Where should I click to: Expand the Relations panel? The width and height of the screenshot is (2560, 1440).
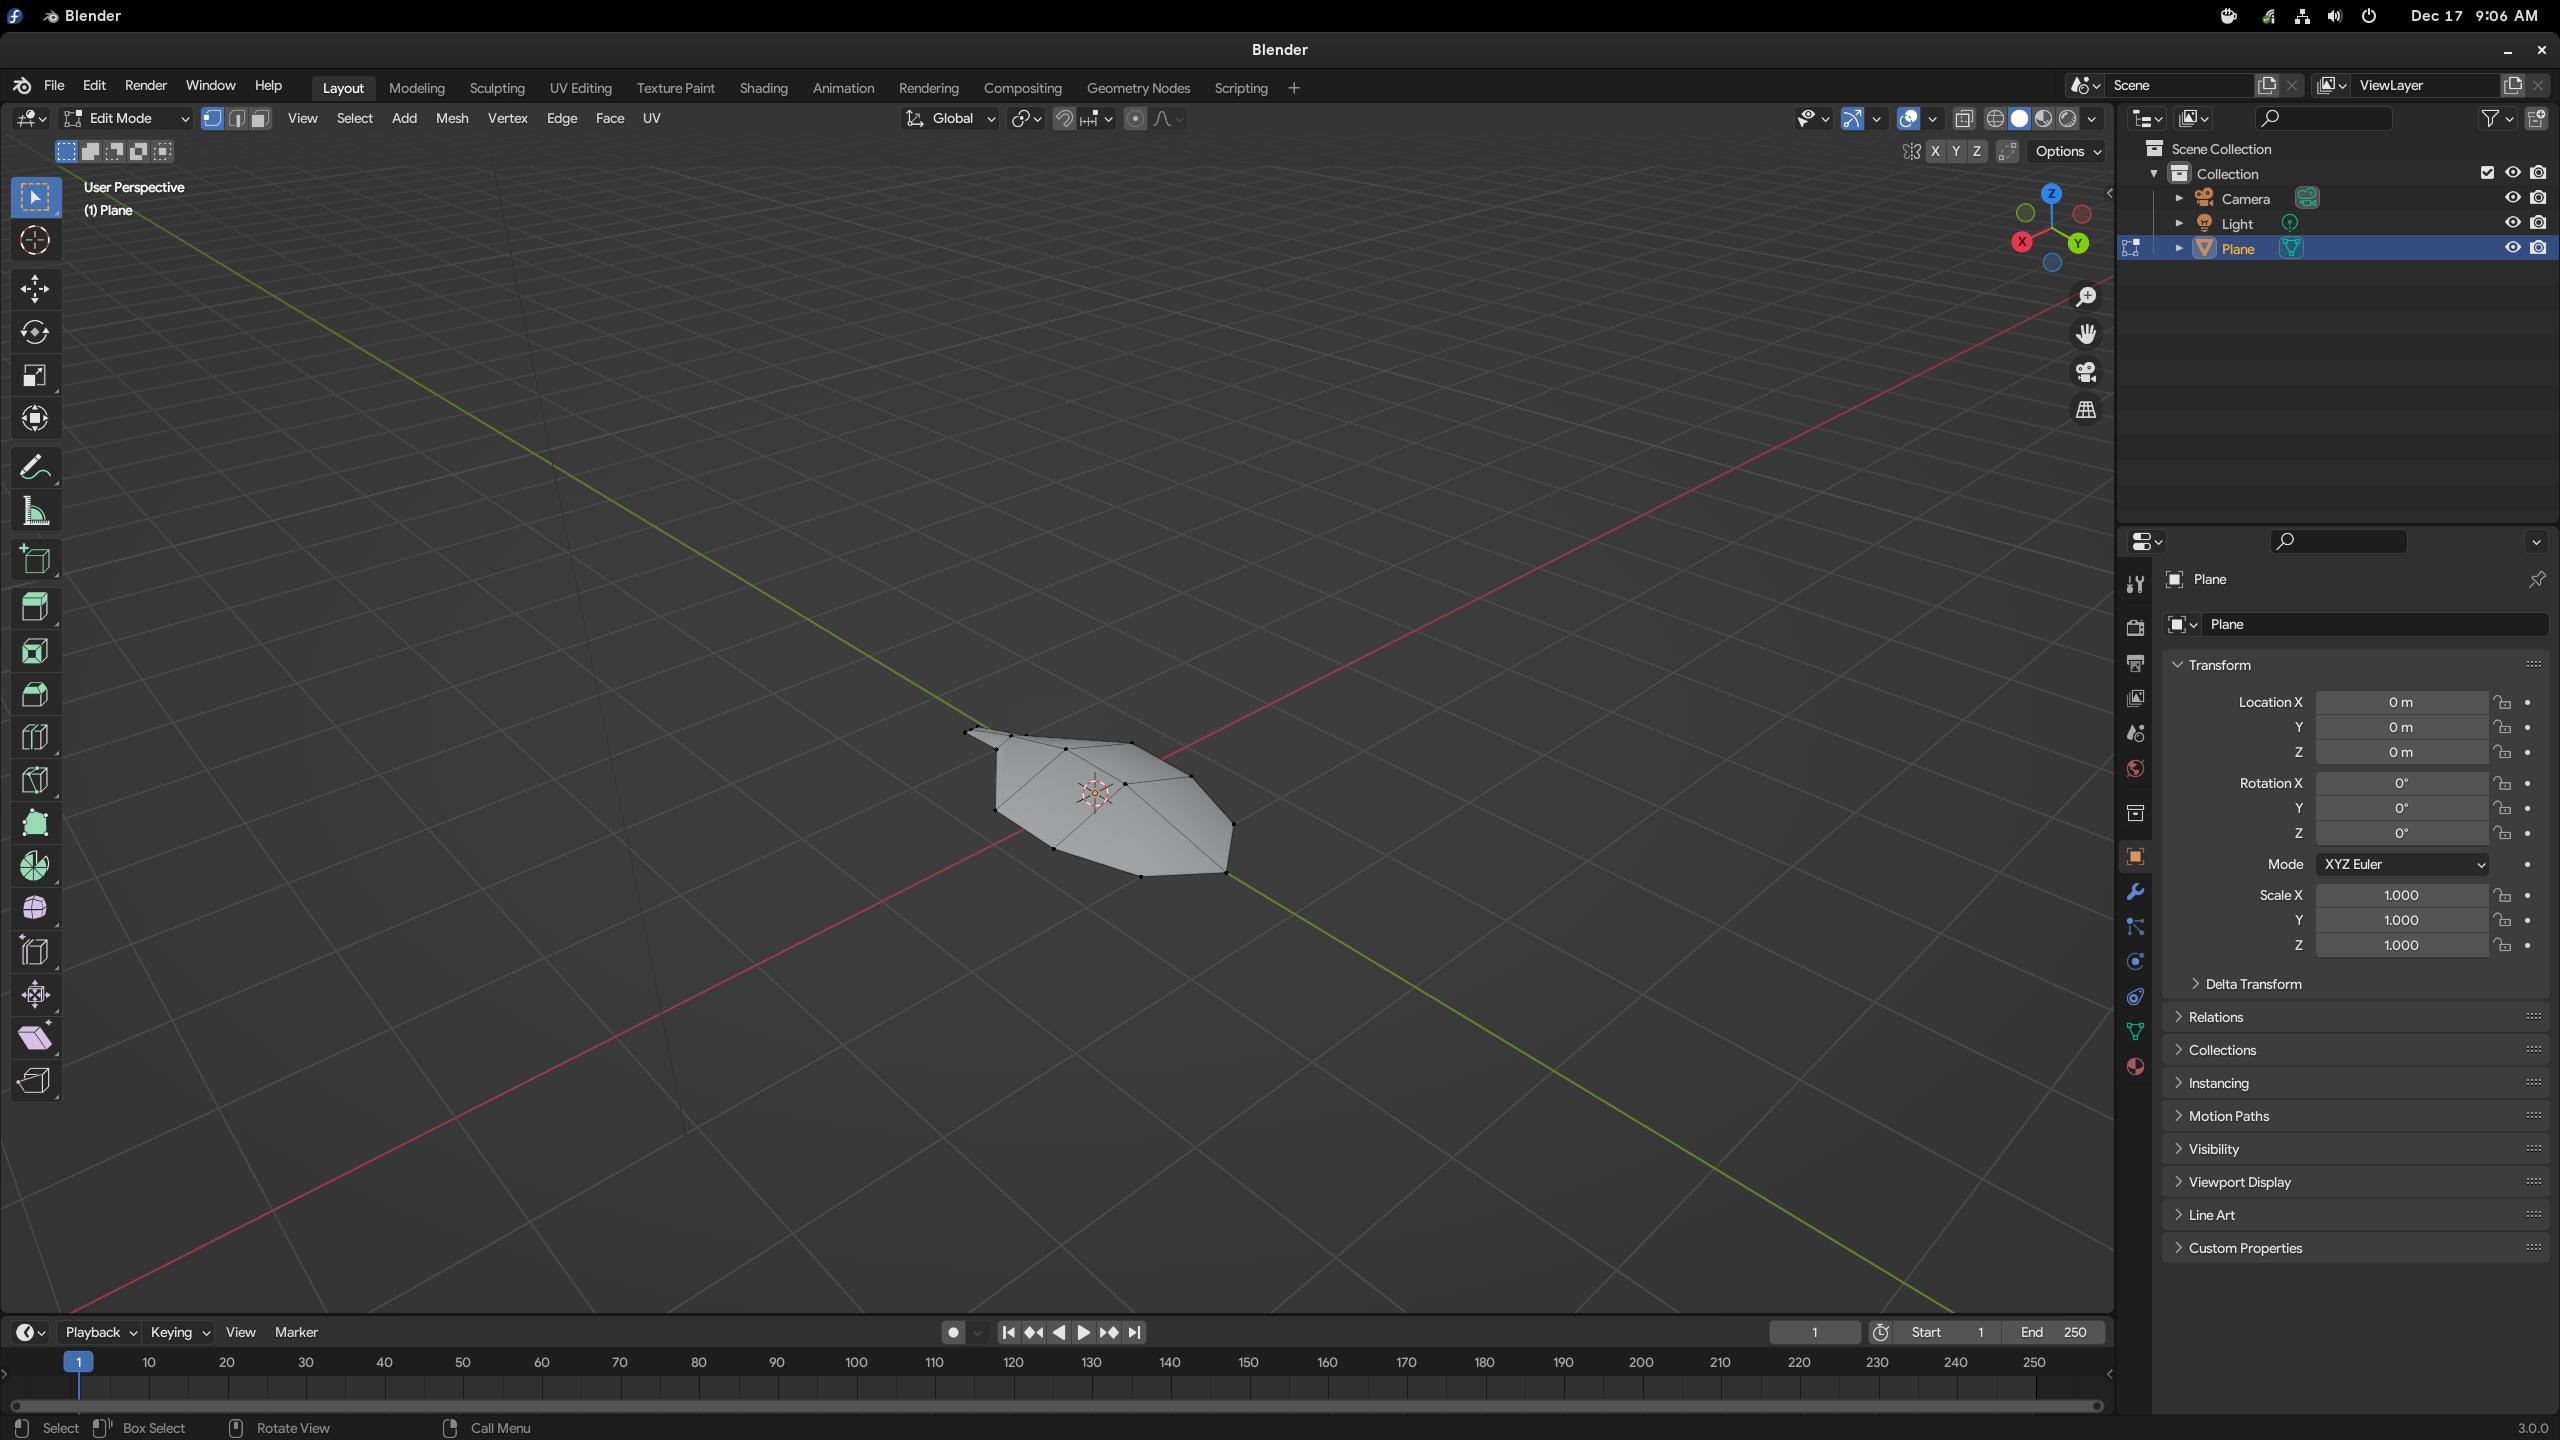(x=2356, y=1017)
